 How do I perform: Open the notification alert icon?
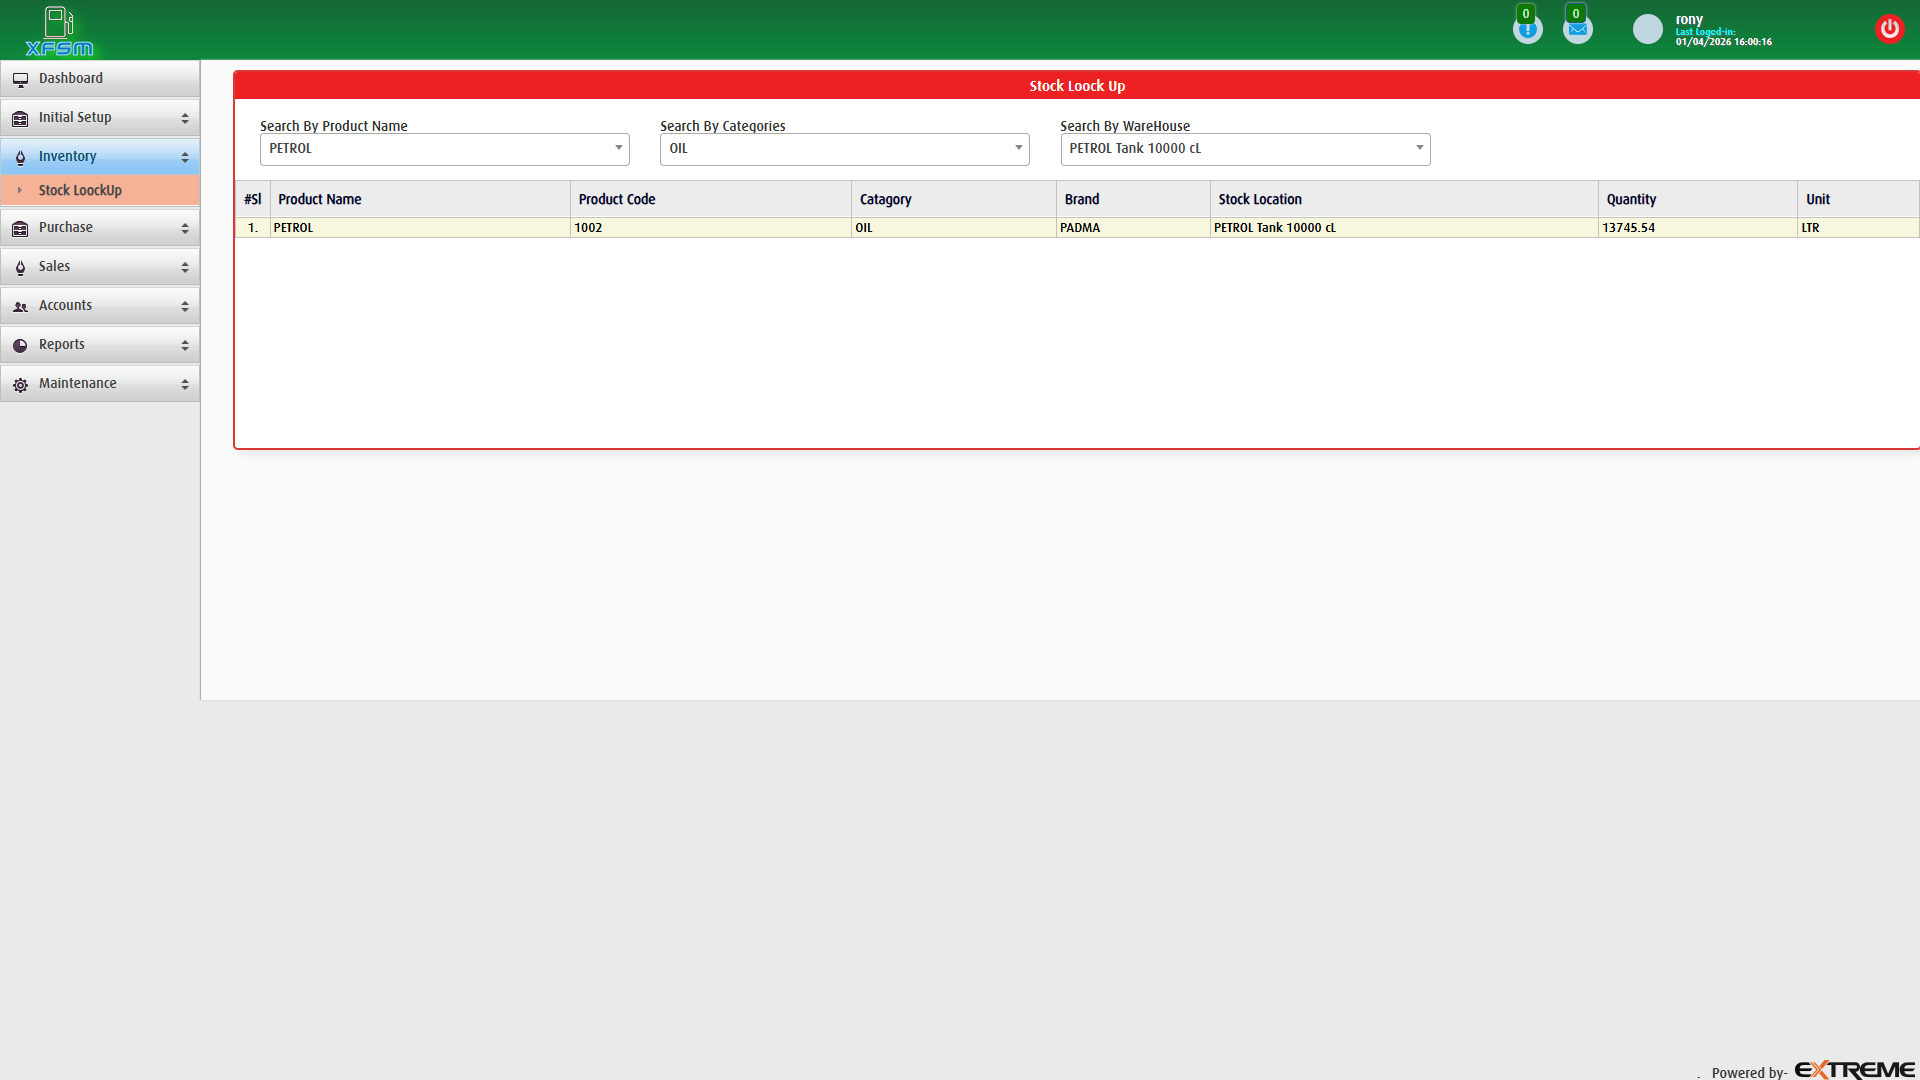pos(1527,27)
